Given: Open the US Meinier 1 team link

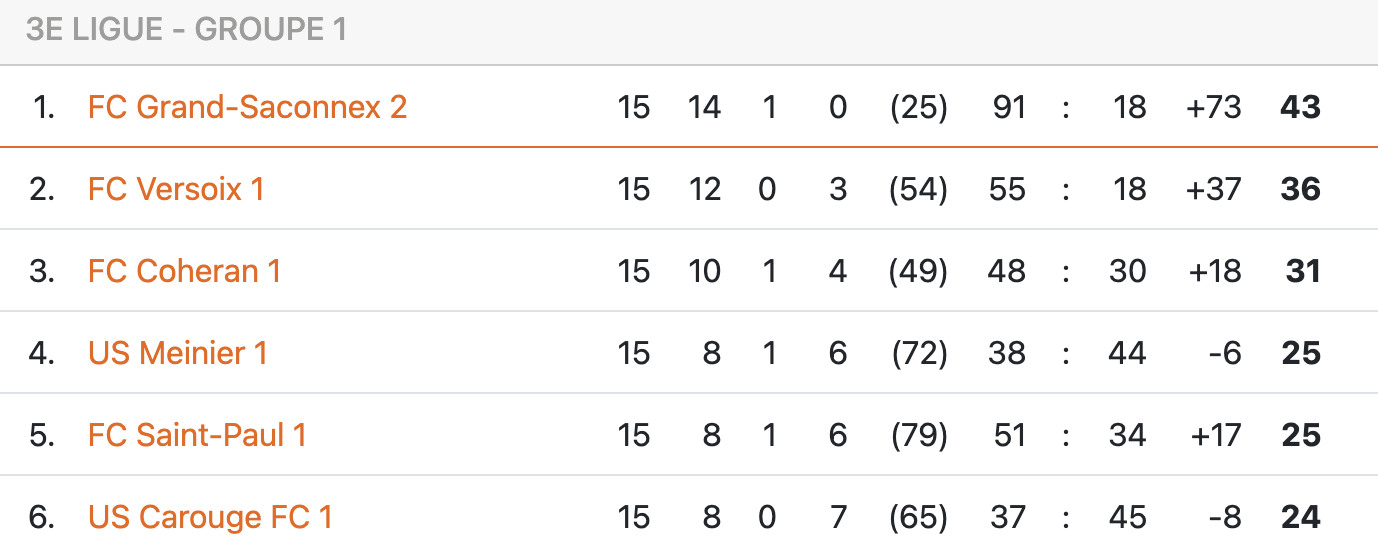Looking at the screenshot, I should tap(178, 353).
